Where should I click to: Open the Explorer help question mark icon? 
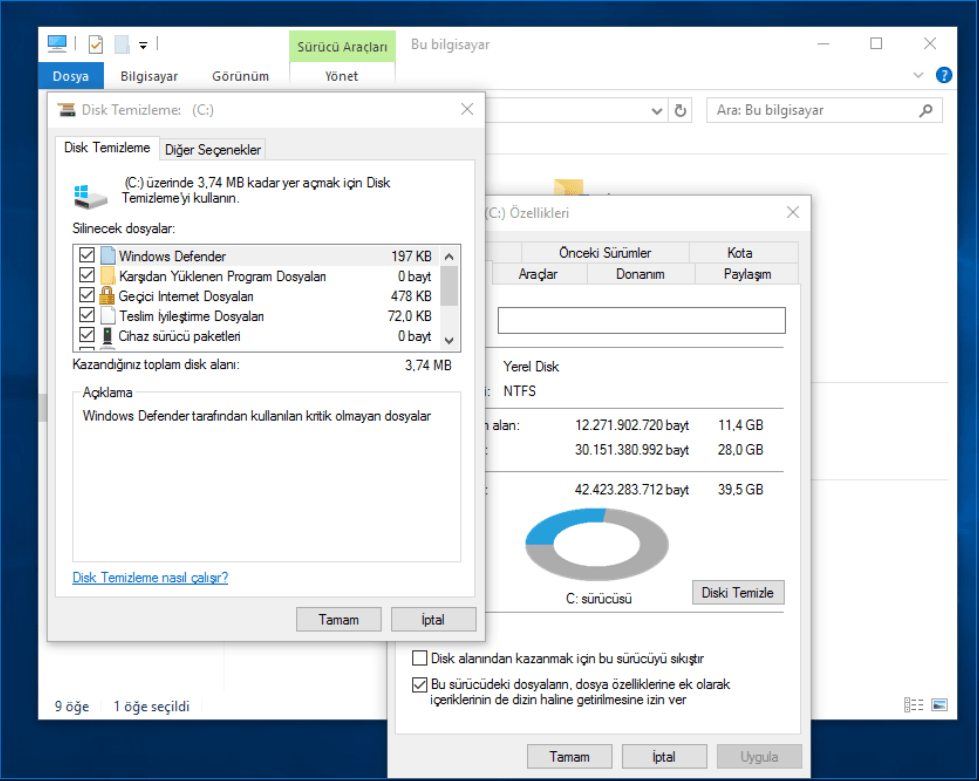(x=944, y=75)
